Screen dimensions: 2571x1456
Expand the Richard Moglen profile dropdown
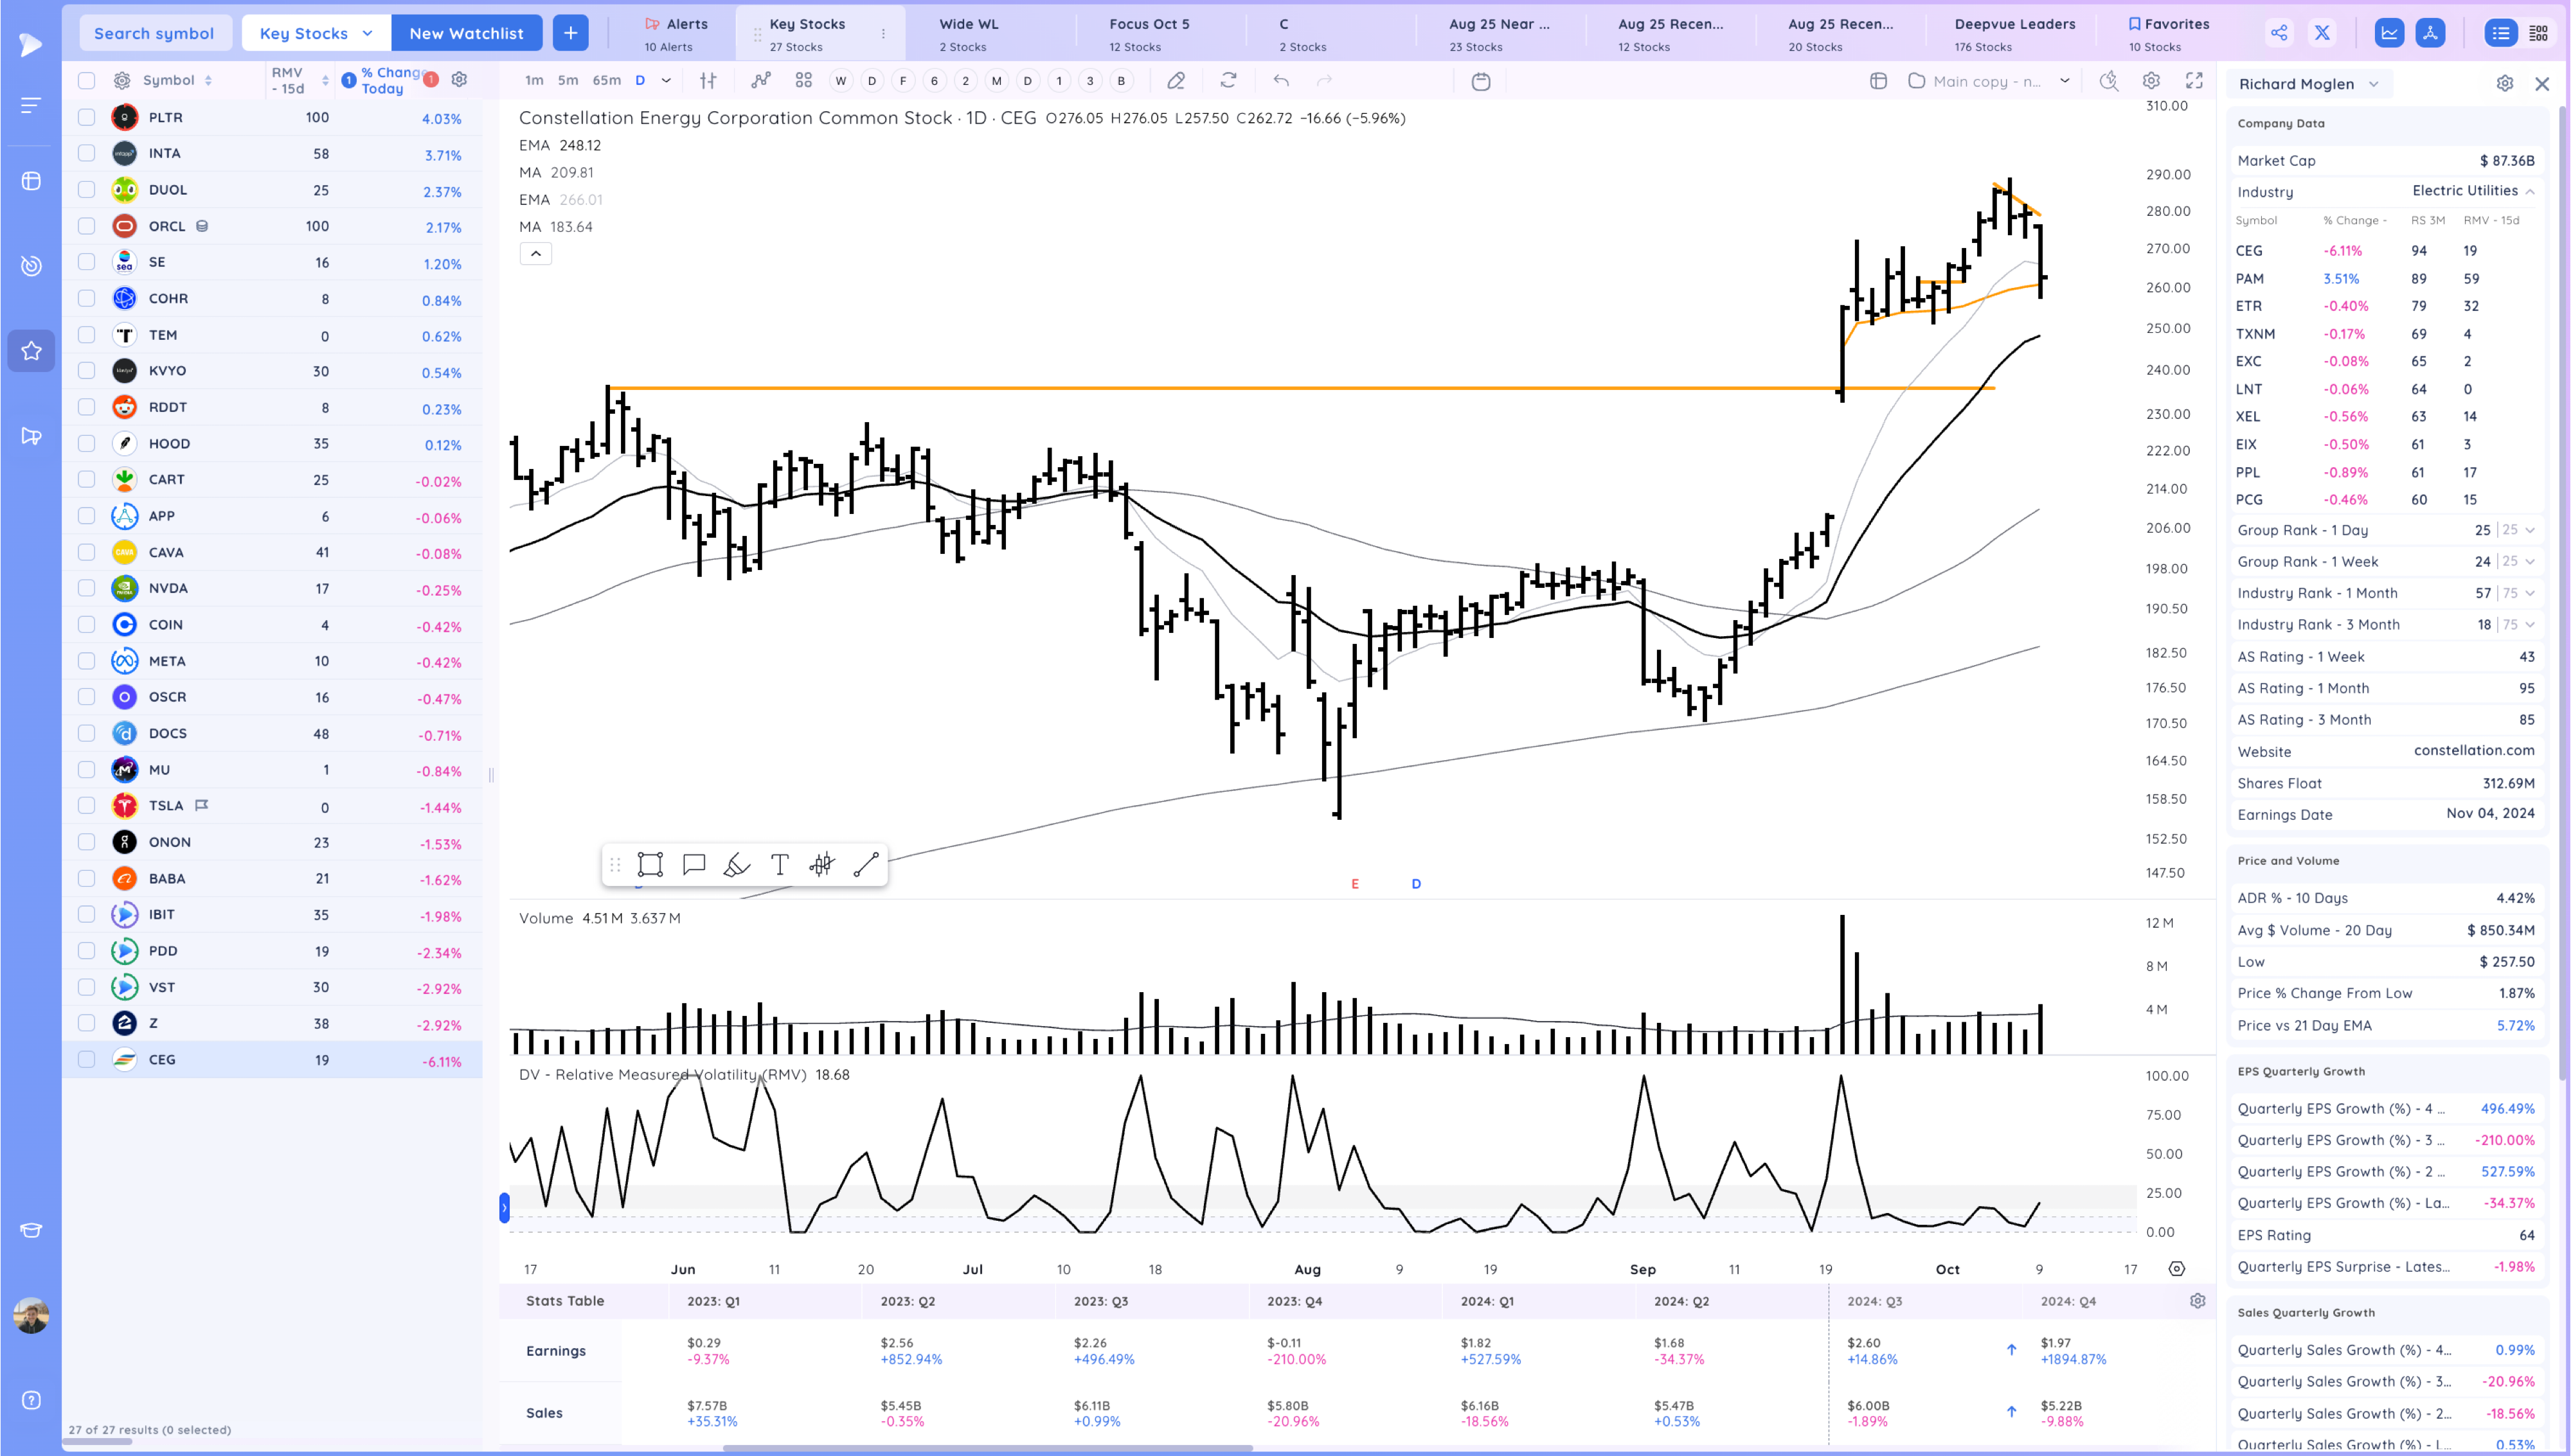pos(2308,84)
